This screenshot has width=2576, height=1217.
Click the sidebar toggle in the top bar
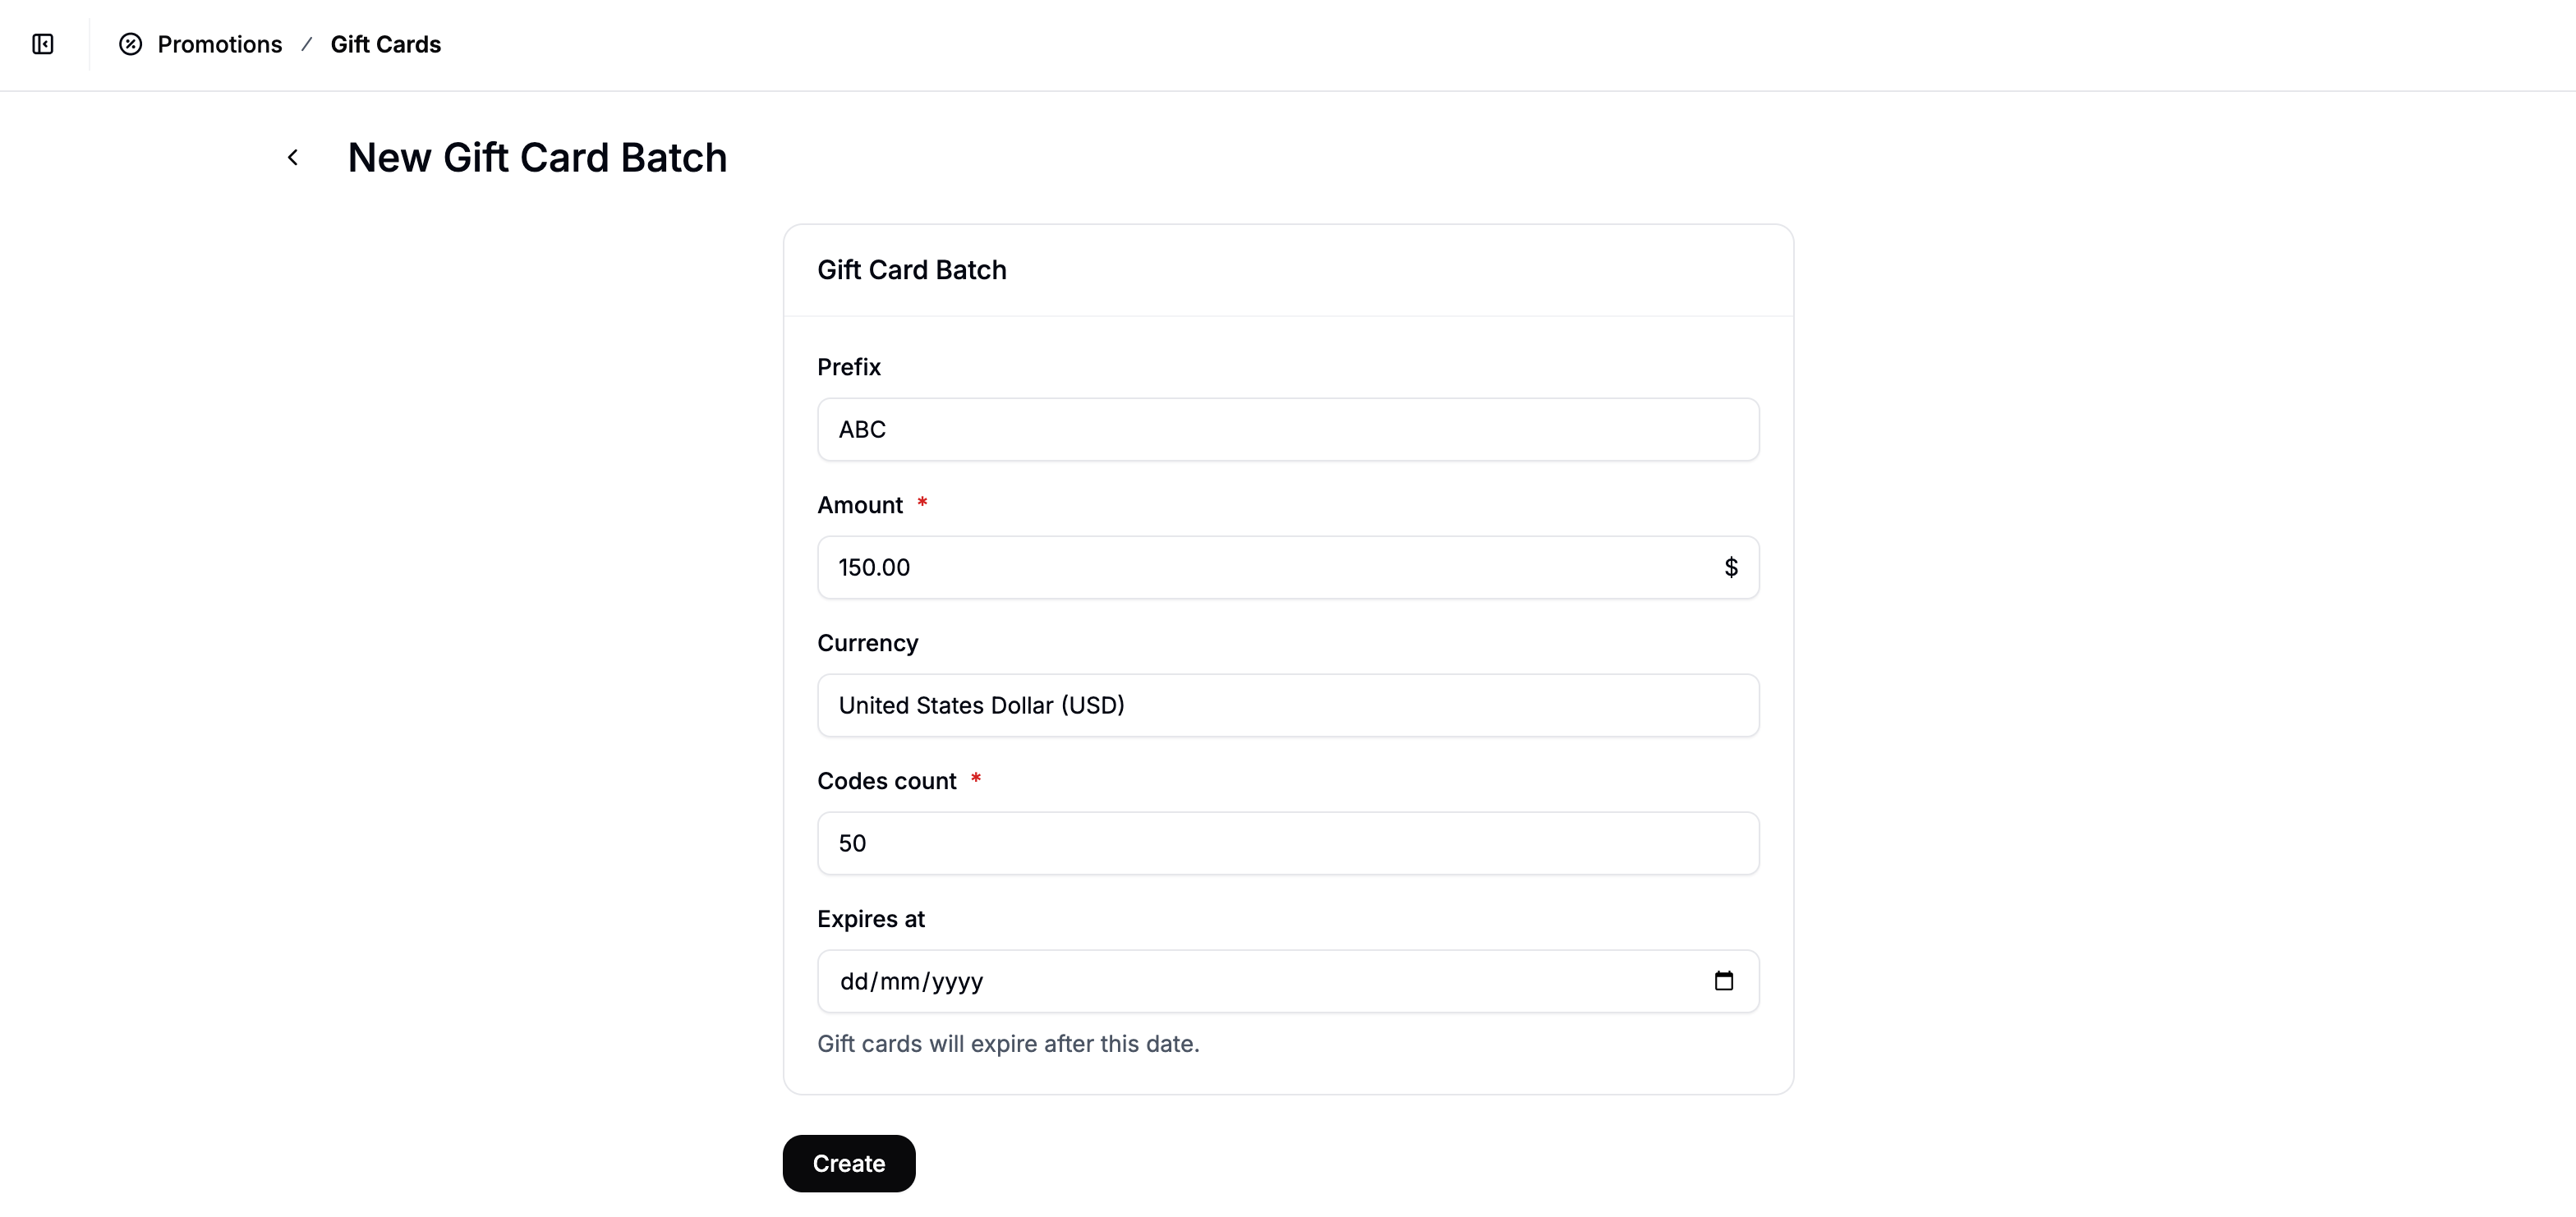[42, 44]
